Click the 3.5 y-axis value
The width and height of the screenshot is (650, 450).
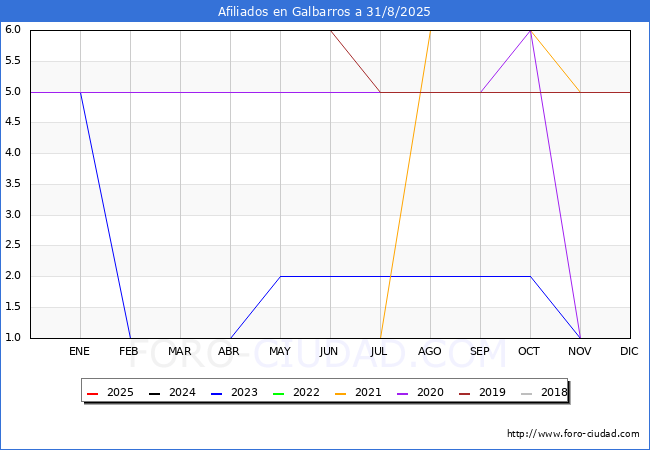13,184
